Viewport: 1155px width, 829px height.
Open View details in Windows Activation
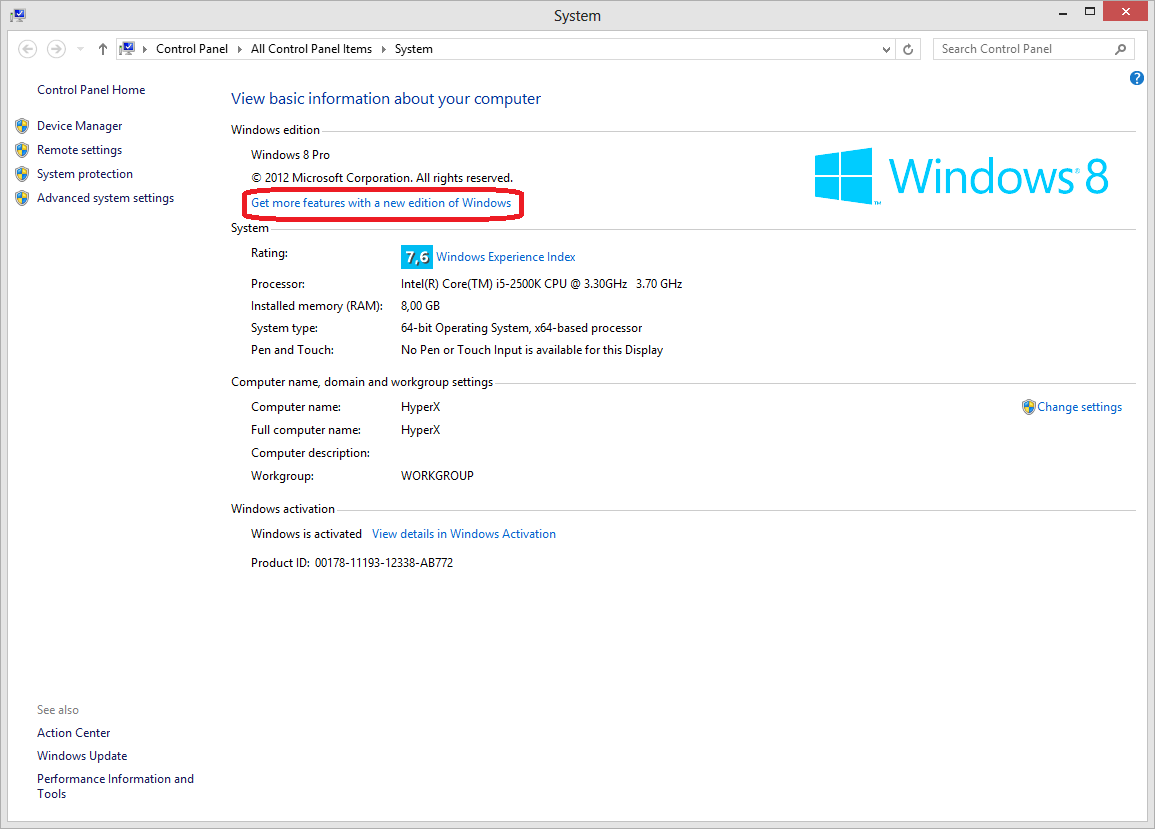coord(463,534)
